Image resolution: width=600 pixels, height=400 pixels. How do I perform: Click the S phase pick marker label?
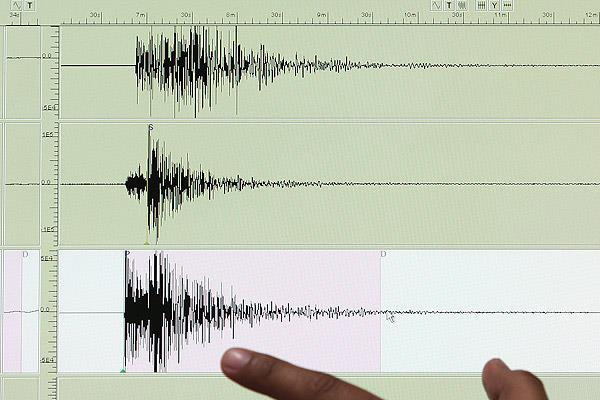(151, 127)
